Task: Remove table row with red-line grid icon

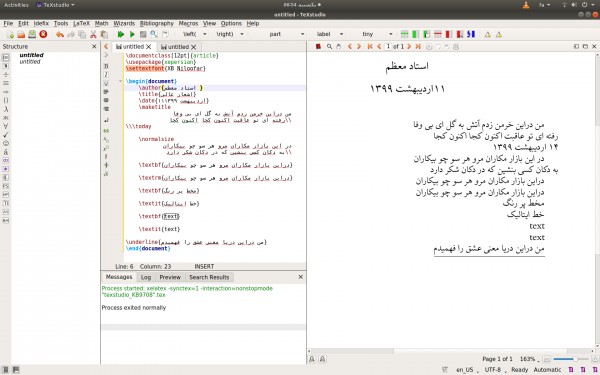Action: pos(438,34)
